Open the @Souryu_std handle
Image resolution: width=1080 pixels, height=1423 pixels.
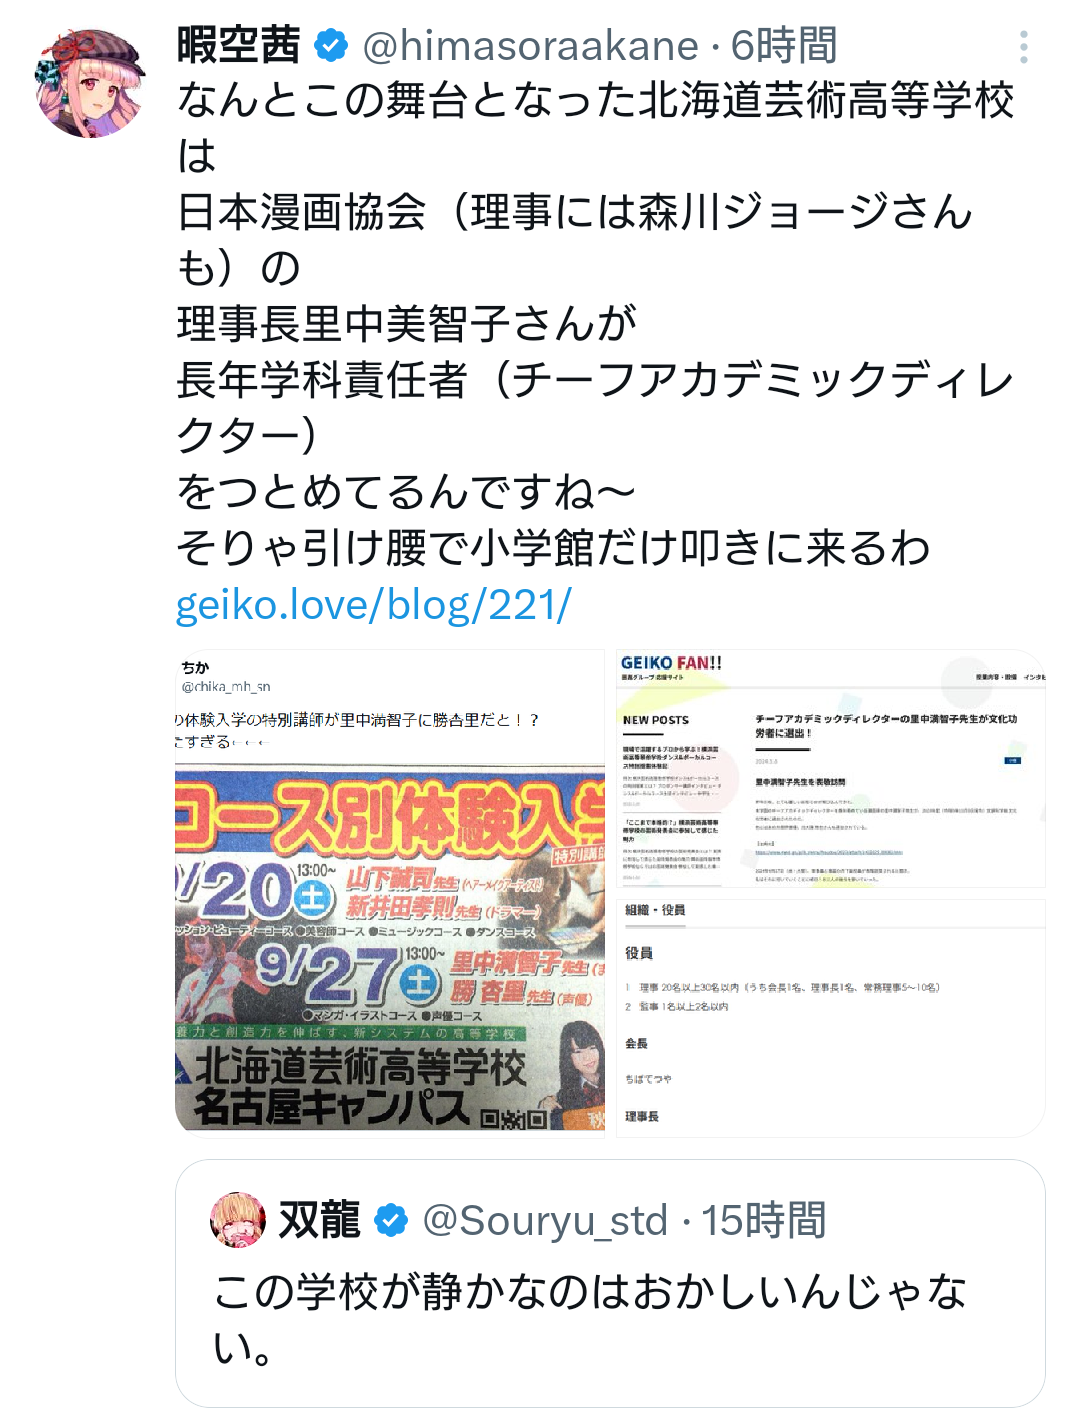[545, 1220]
